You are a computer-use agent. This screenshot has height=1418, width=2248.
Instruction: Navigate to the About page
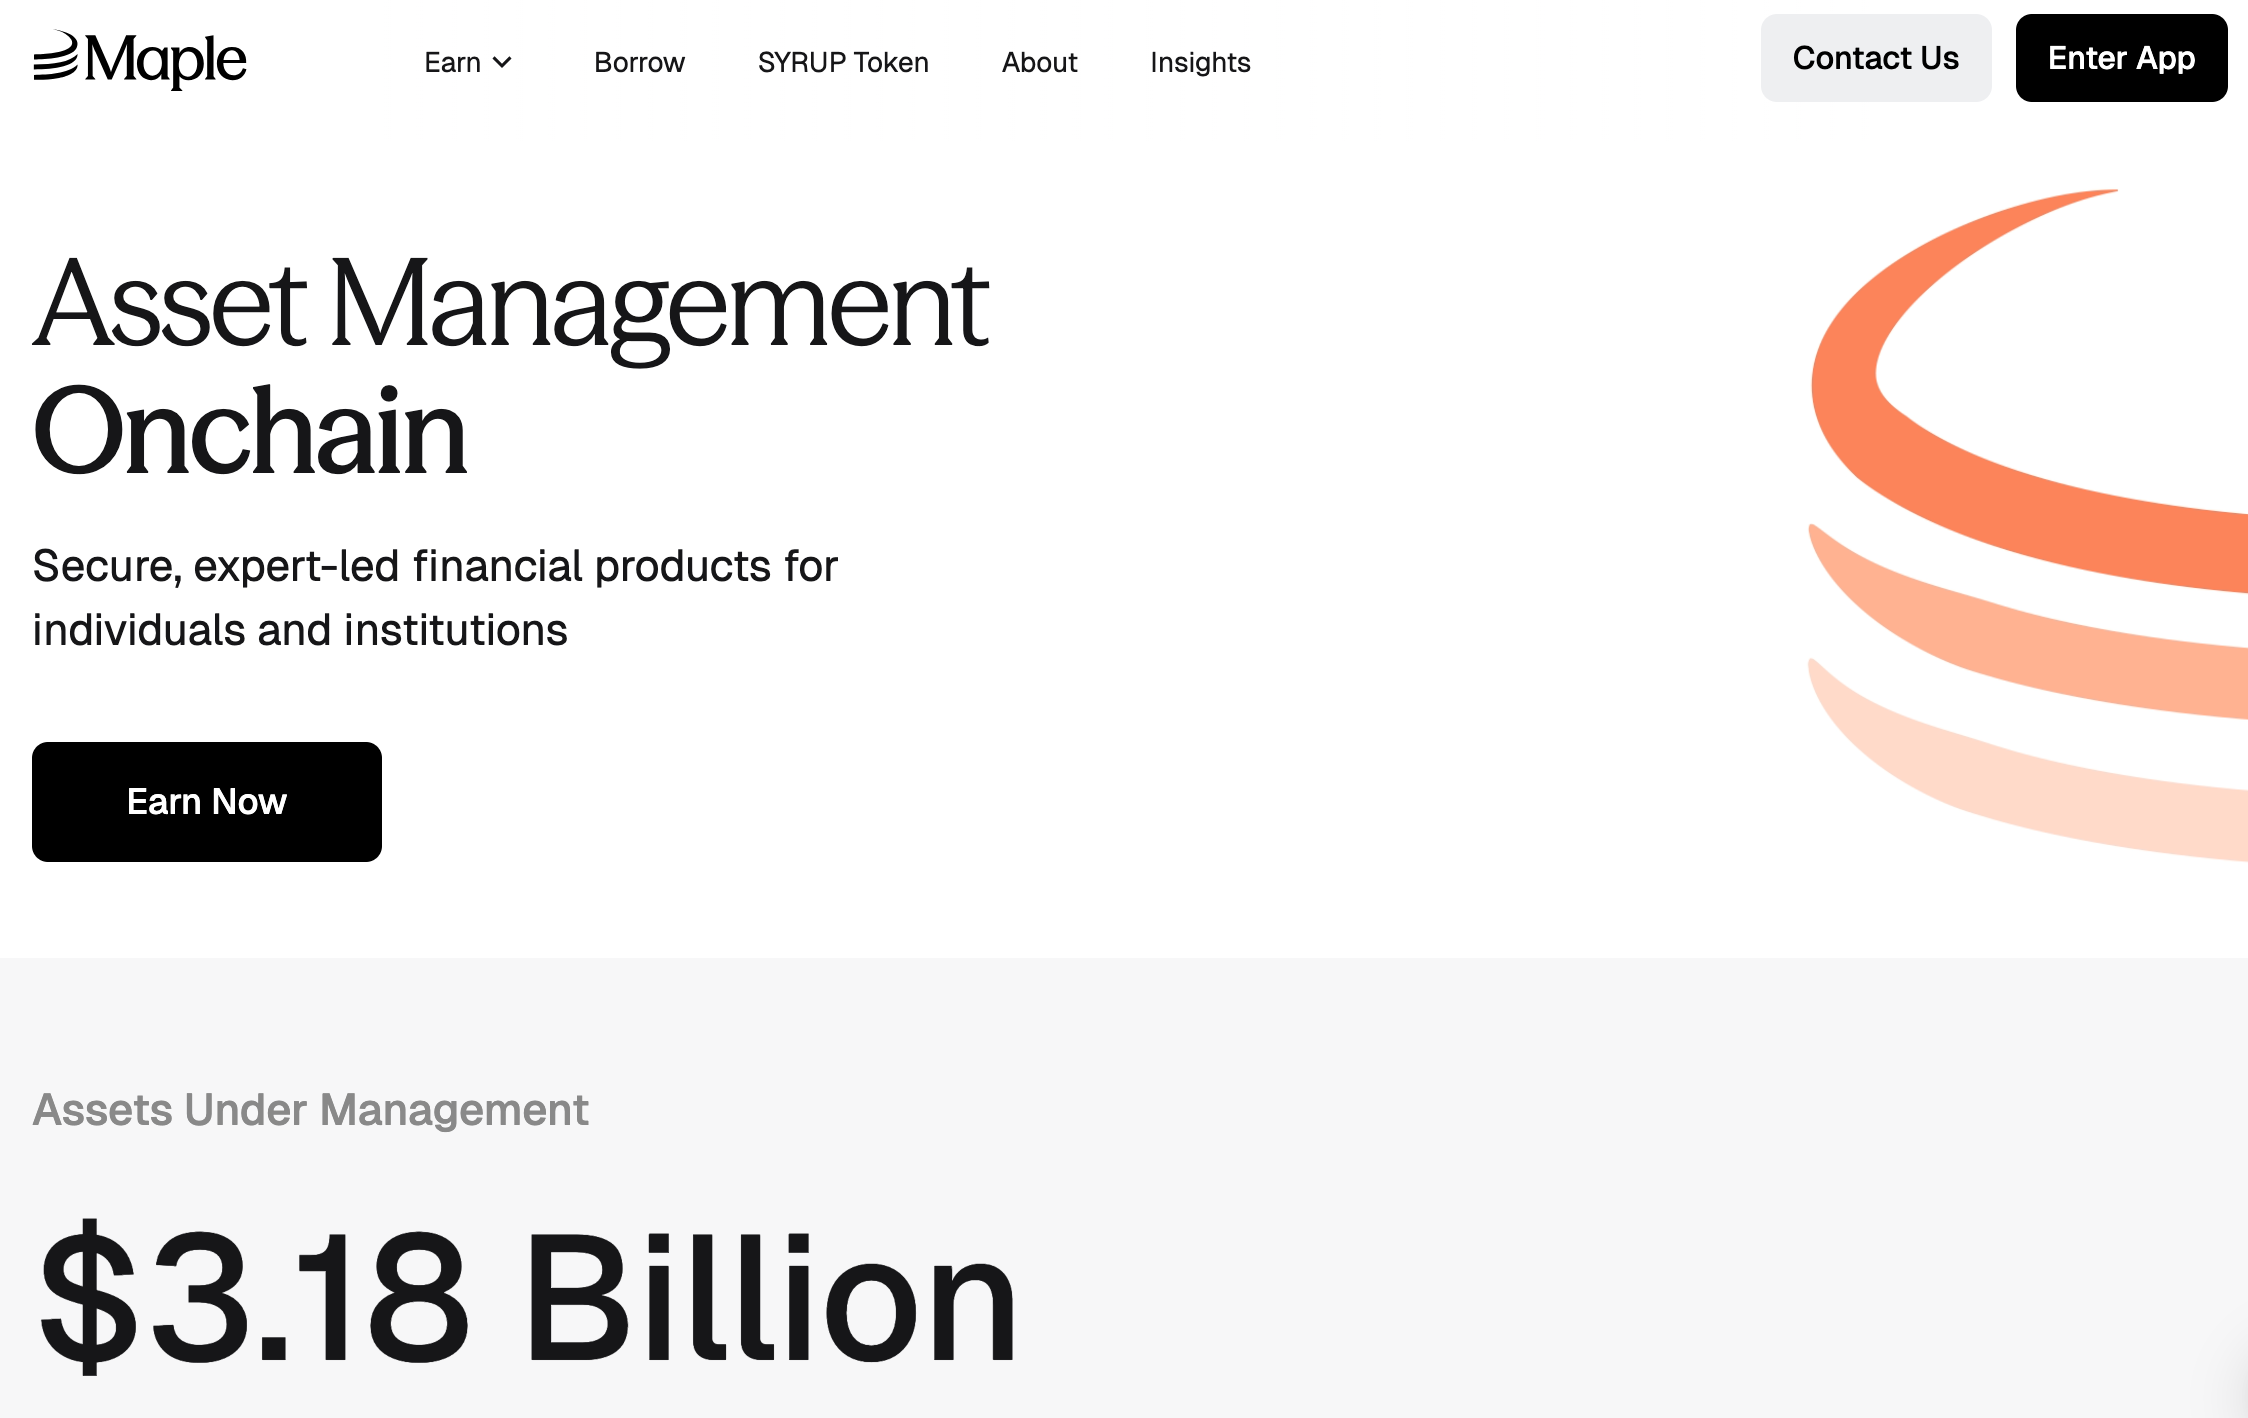[x=1039, y=62]
